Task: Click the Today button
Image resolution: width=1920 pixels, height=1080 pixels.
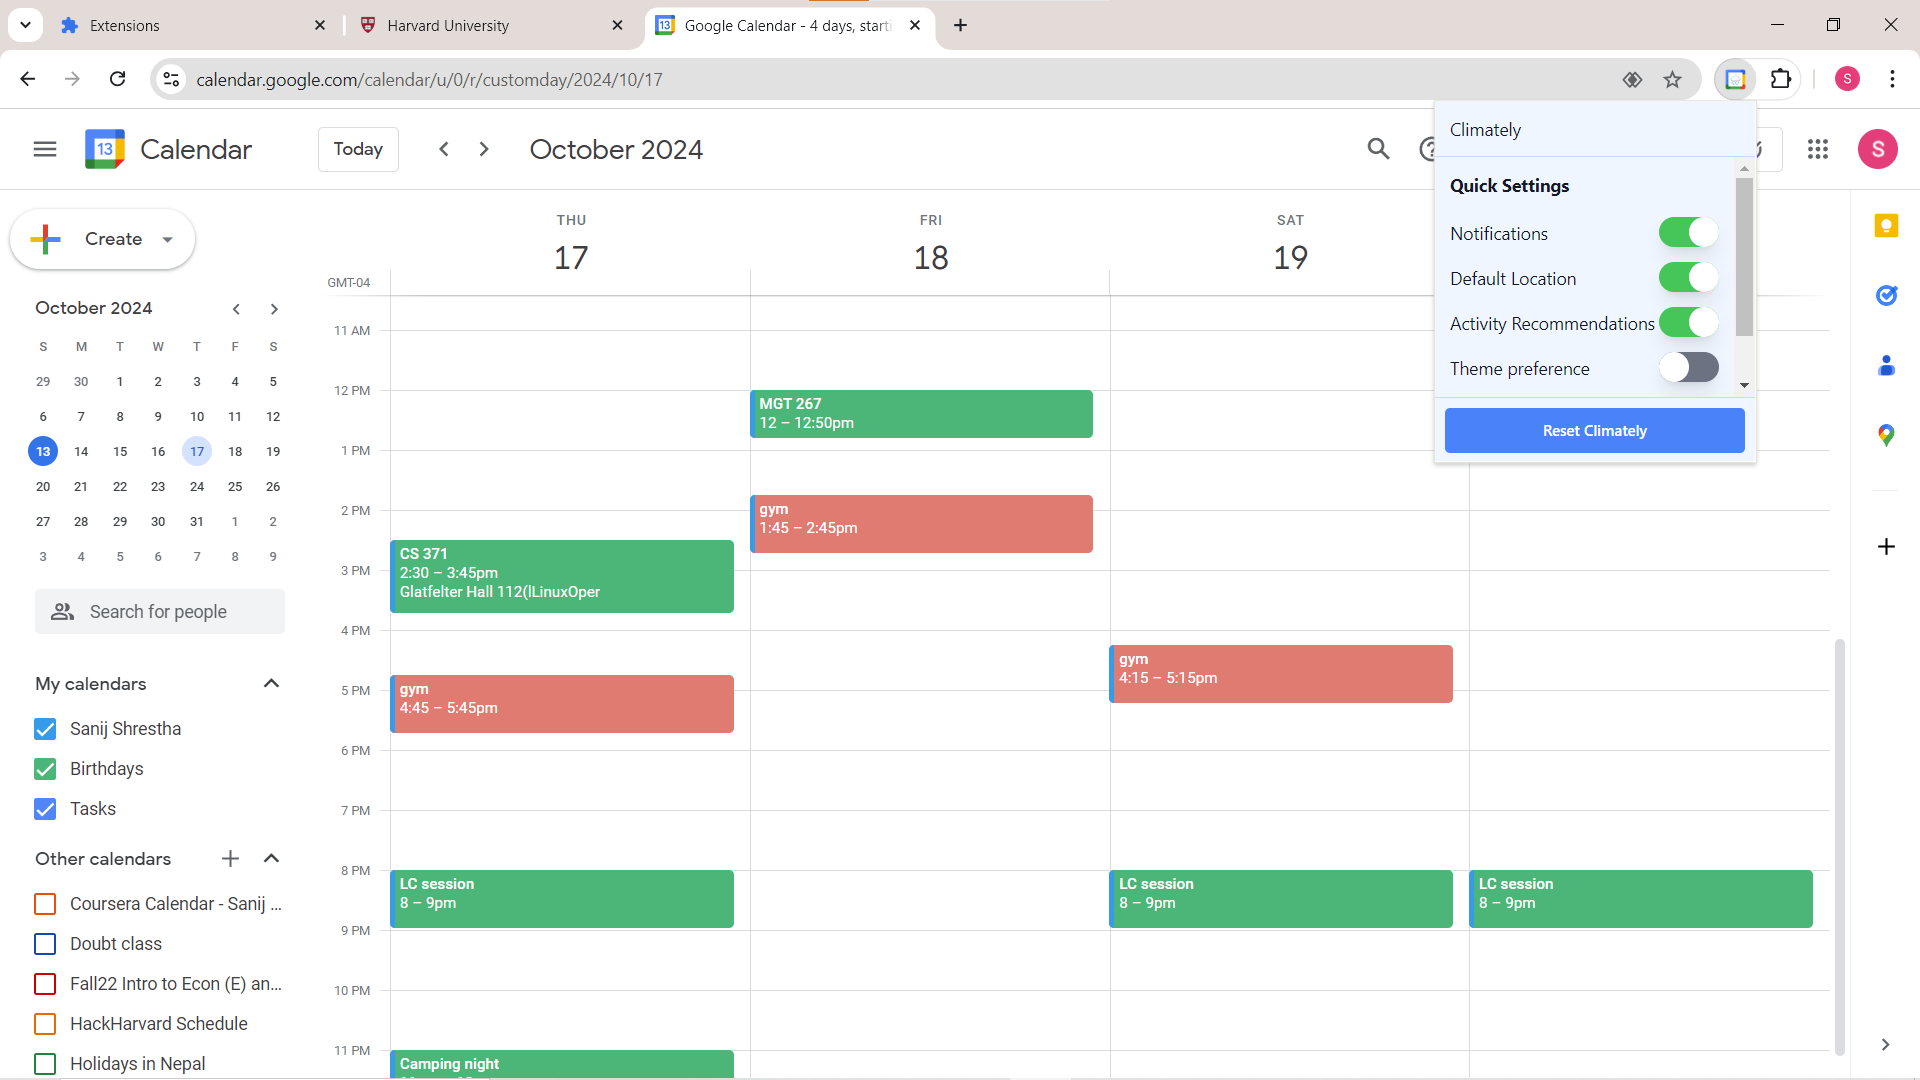Action: (x=358, y=149)
